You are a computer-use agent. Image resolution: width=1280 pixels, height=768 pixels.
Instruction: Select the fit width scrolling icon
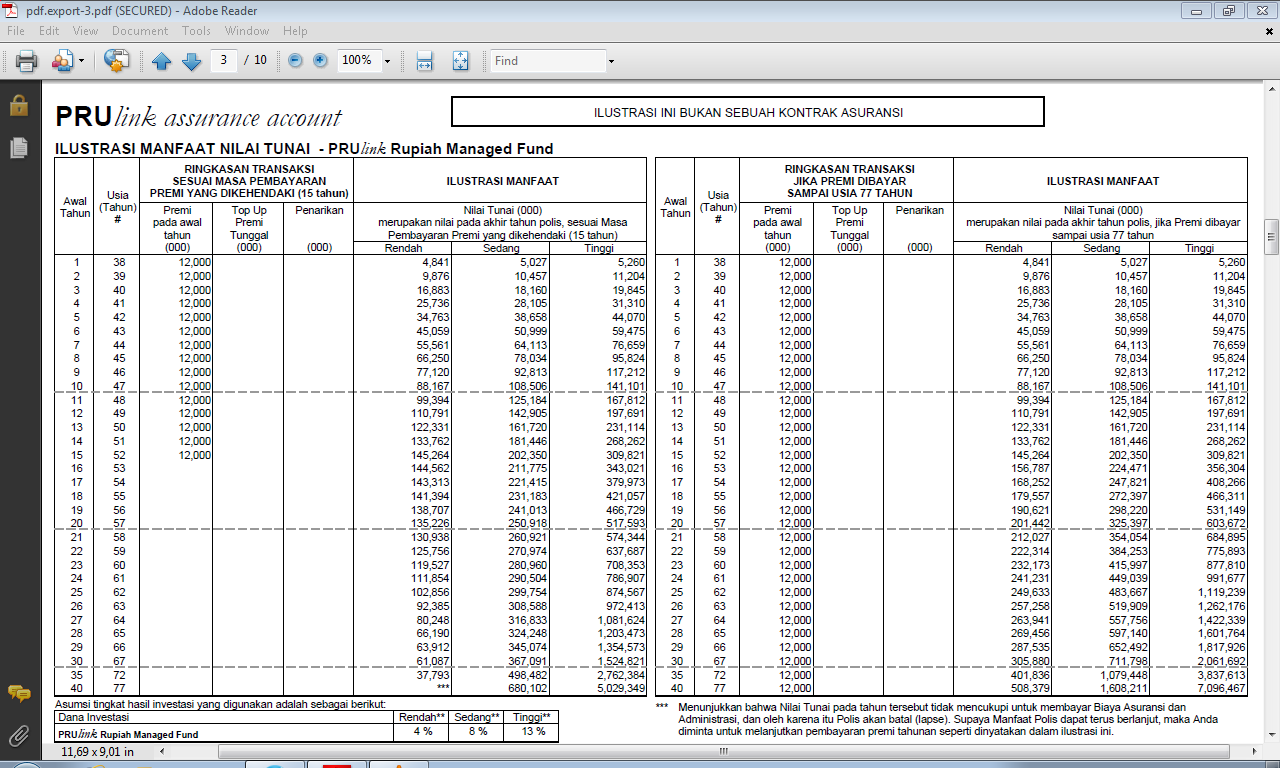coord(424,61)
